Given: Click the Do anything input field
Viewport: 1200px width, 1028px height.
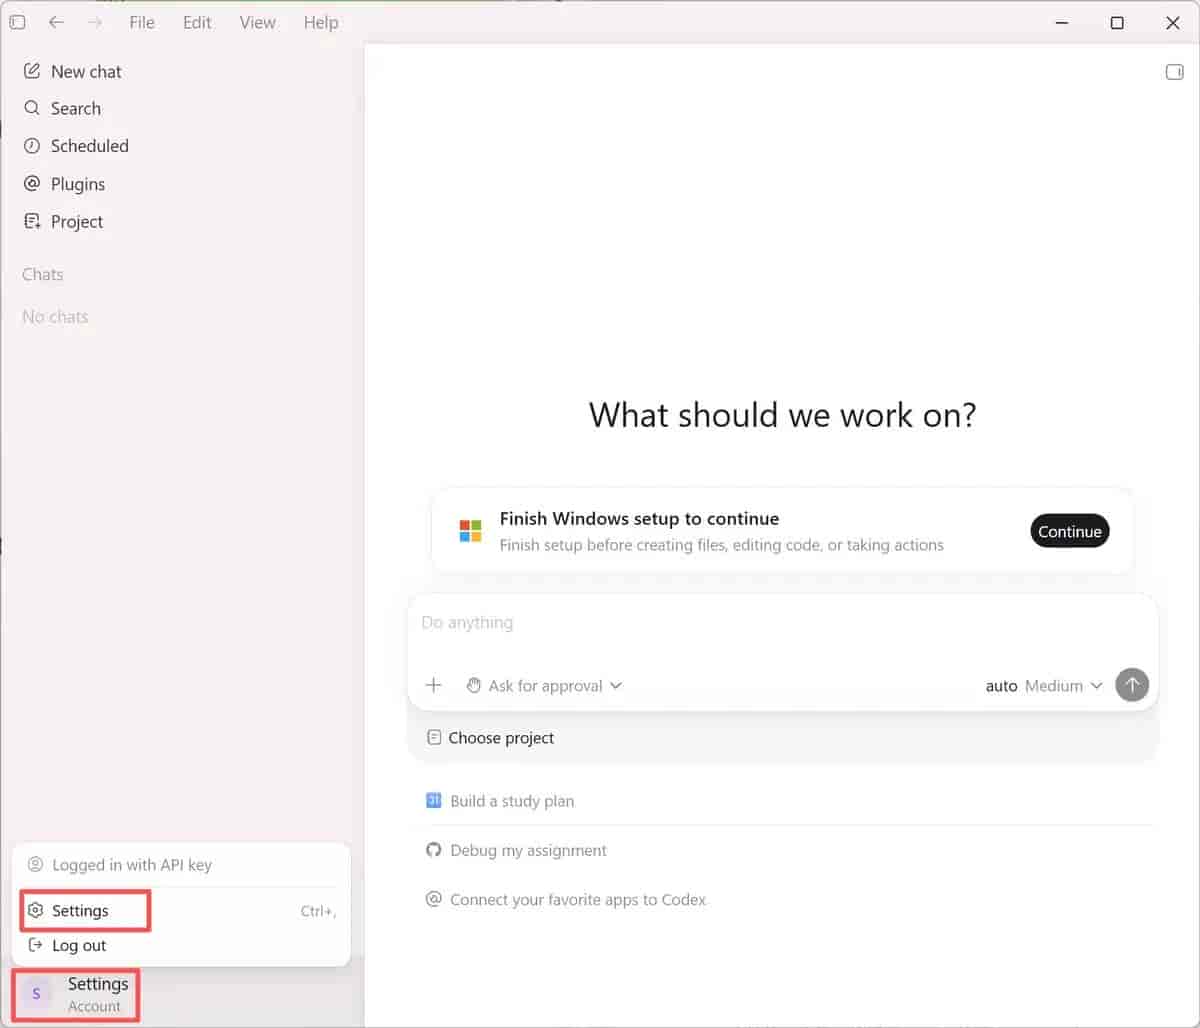Looking at the screenshot, I should click(782, 623).
